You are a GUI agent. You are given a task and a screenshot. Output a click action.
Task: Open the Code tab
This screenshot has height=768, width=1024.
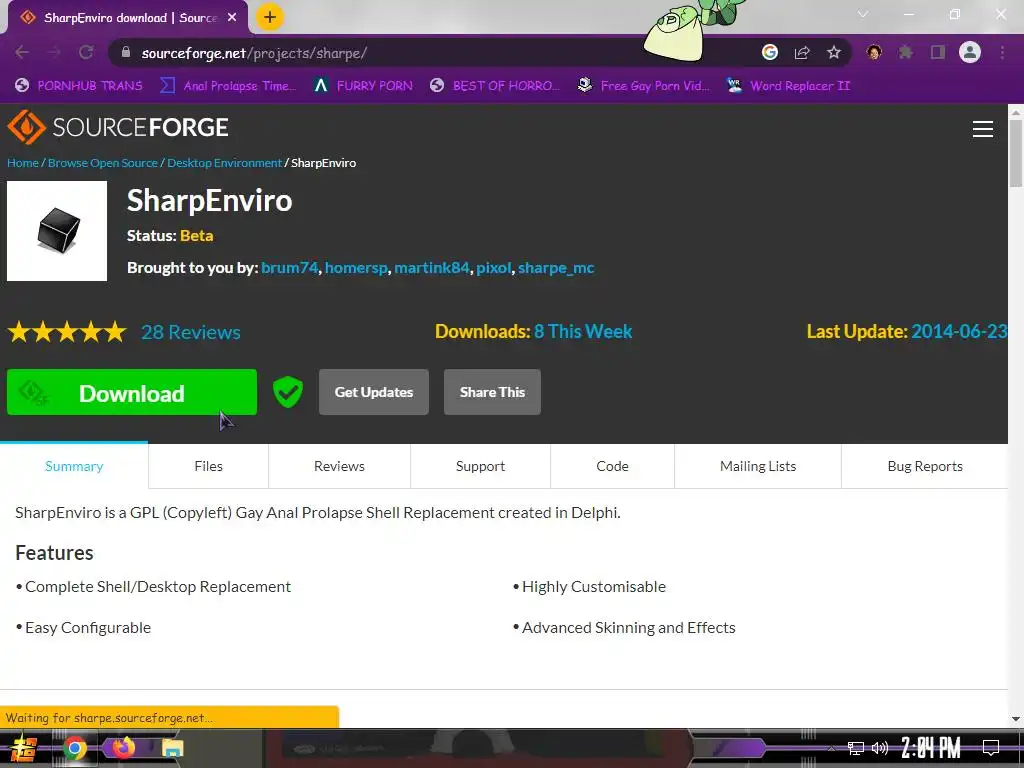click(612, 466)
